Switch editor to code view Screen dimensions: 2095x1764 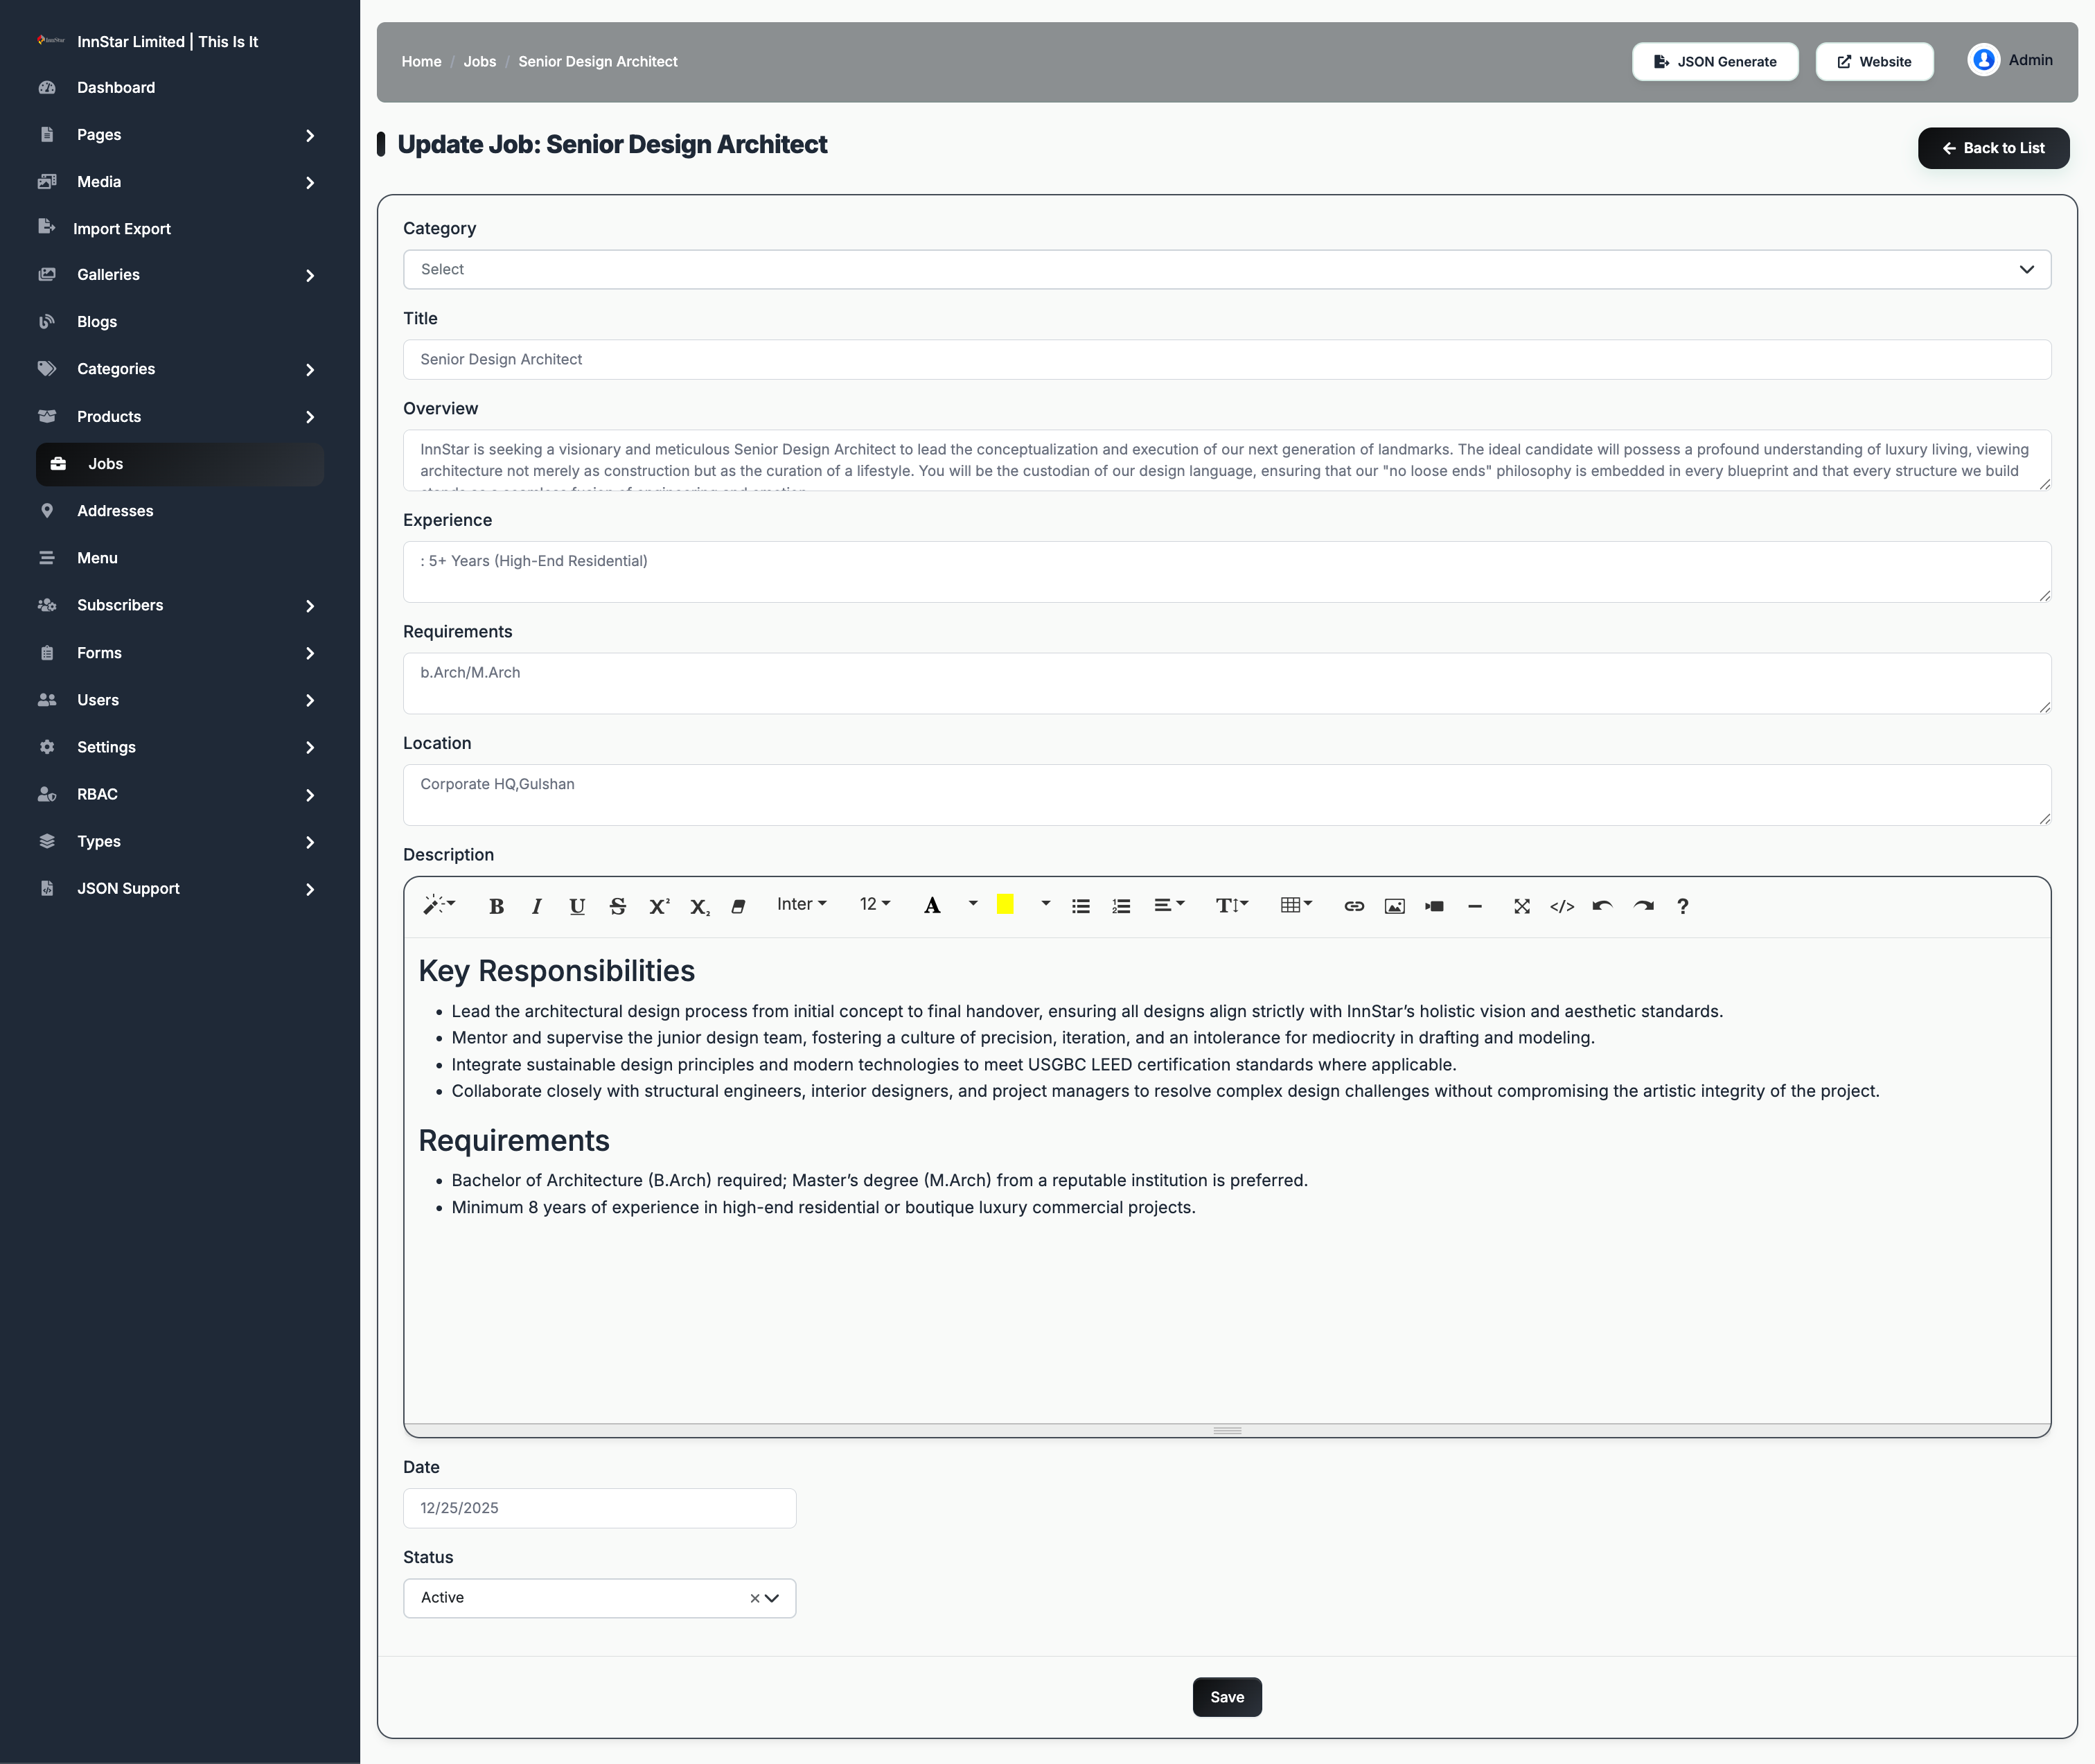(1562, 906)
